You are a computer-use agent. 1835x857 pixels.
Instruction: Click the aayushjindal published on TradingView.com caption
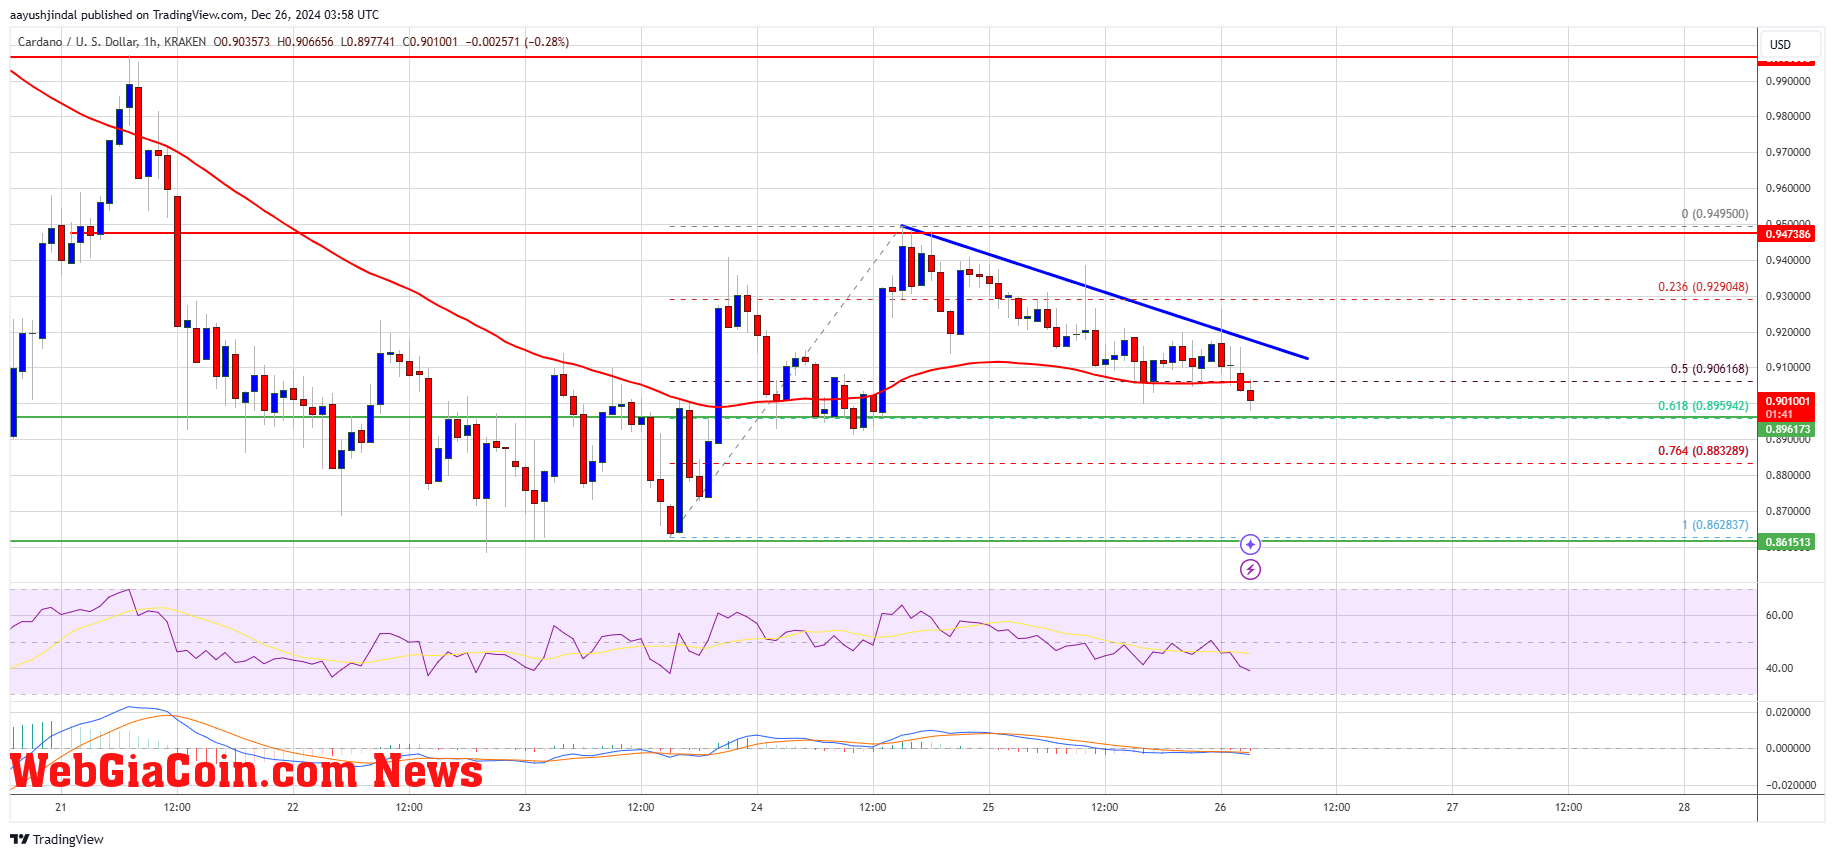click(x=194, y=15)
